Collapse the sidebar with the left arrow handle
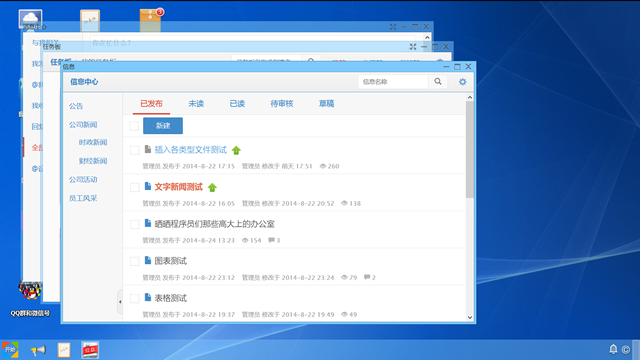Viewport: 640px width, 360px height. click(x=120, y=302)
